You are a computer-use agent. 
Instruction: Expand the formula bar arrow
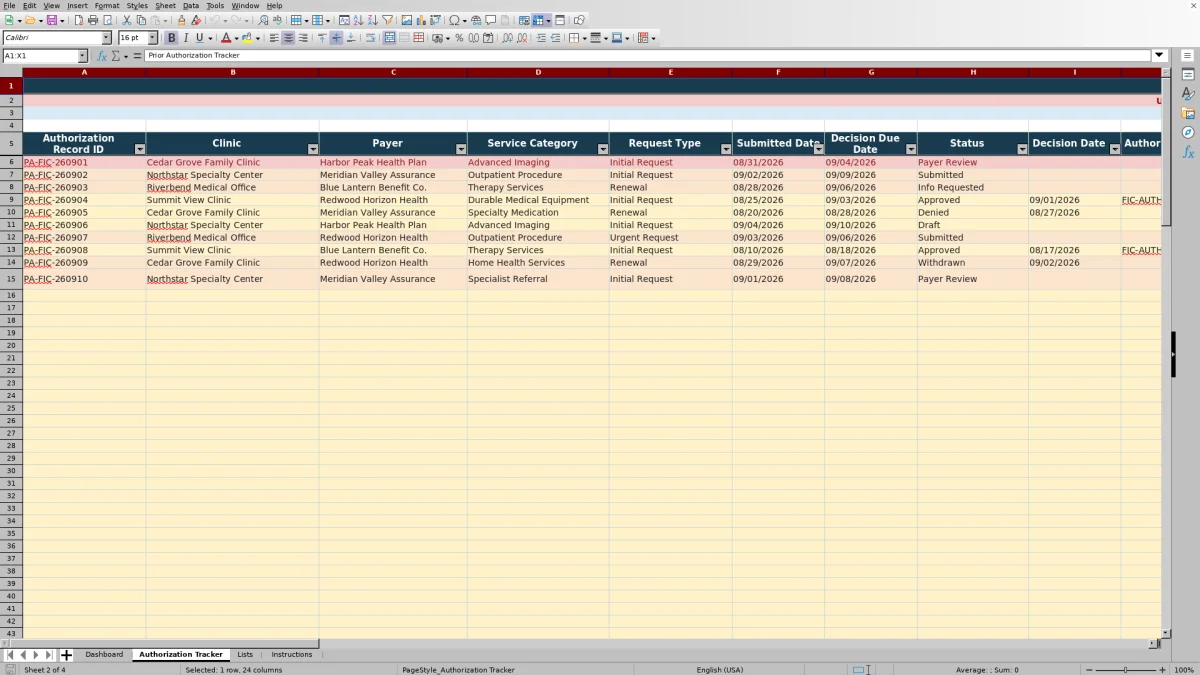click(1159, 56)
